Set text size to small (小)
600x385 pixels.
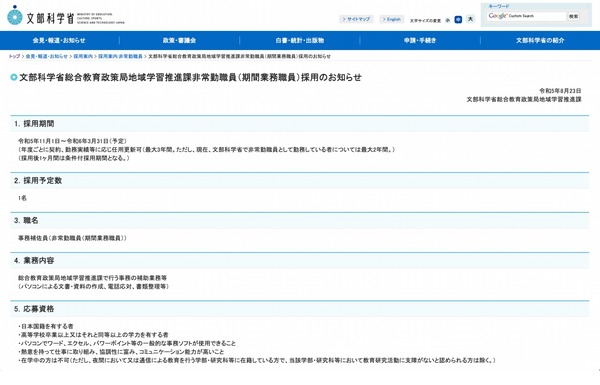[448, 20]
